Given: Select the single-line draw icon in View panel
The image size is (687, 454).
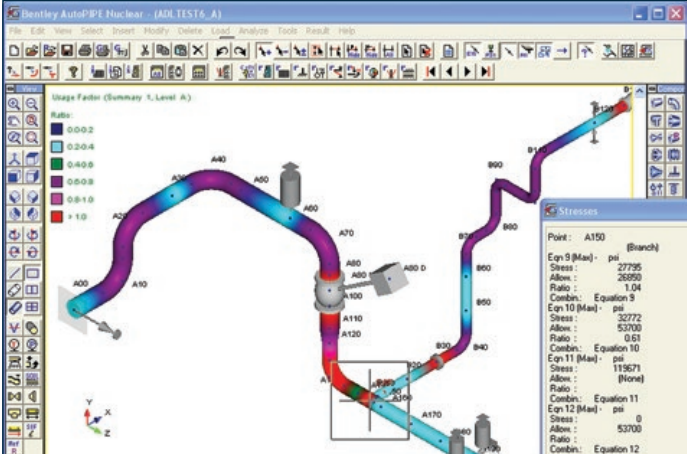Looking at the screenshot, I should (14, 273).
